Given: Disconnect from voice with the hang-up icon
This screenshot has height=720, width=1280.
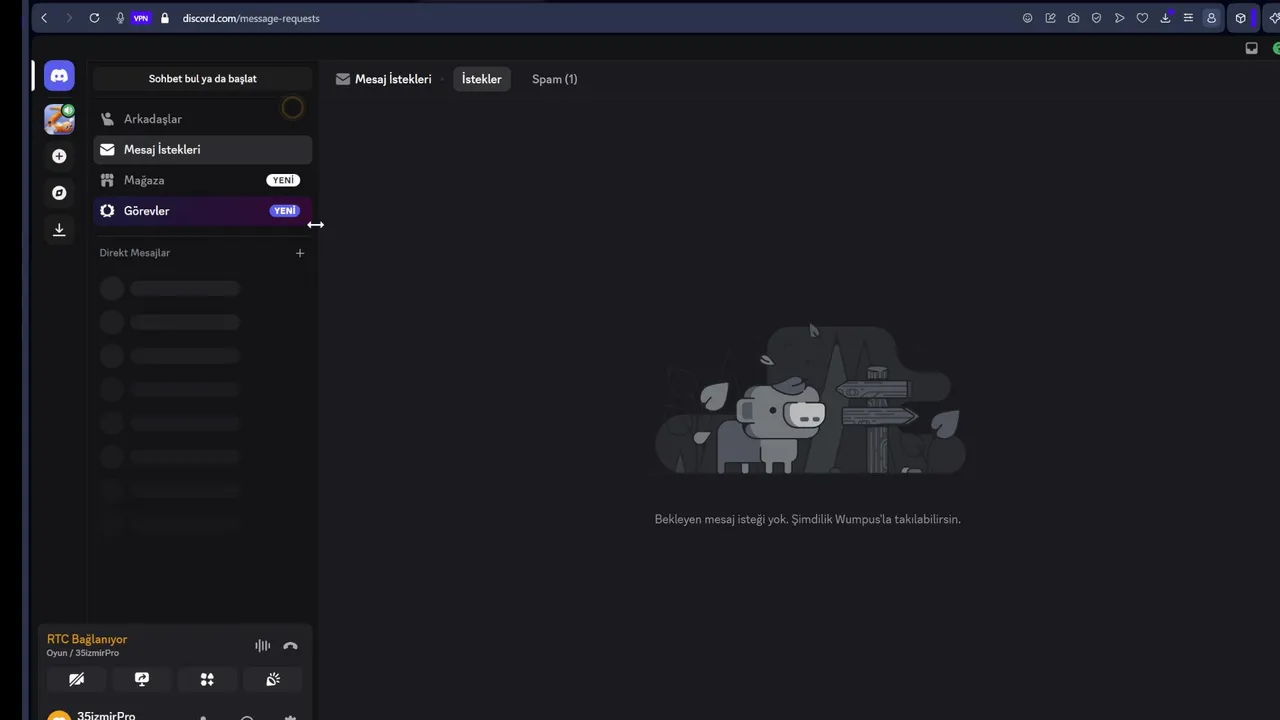Looking at the screenshot, I should tap(290, 646).
